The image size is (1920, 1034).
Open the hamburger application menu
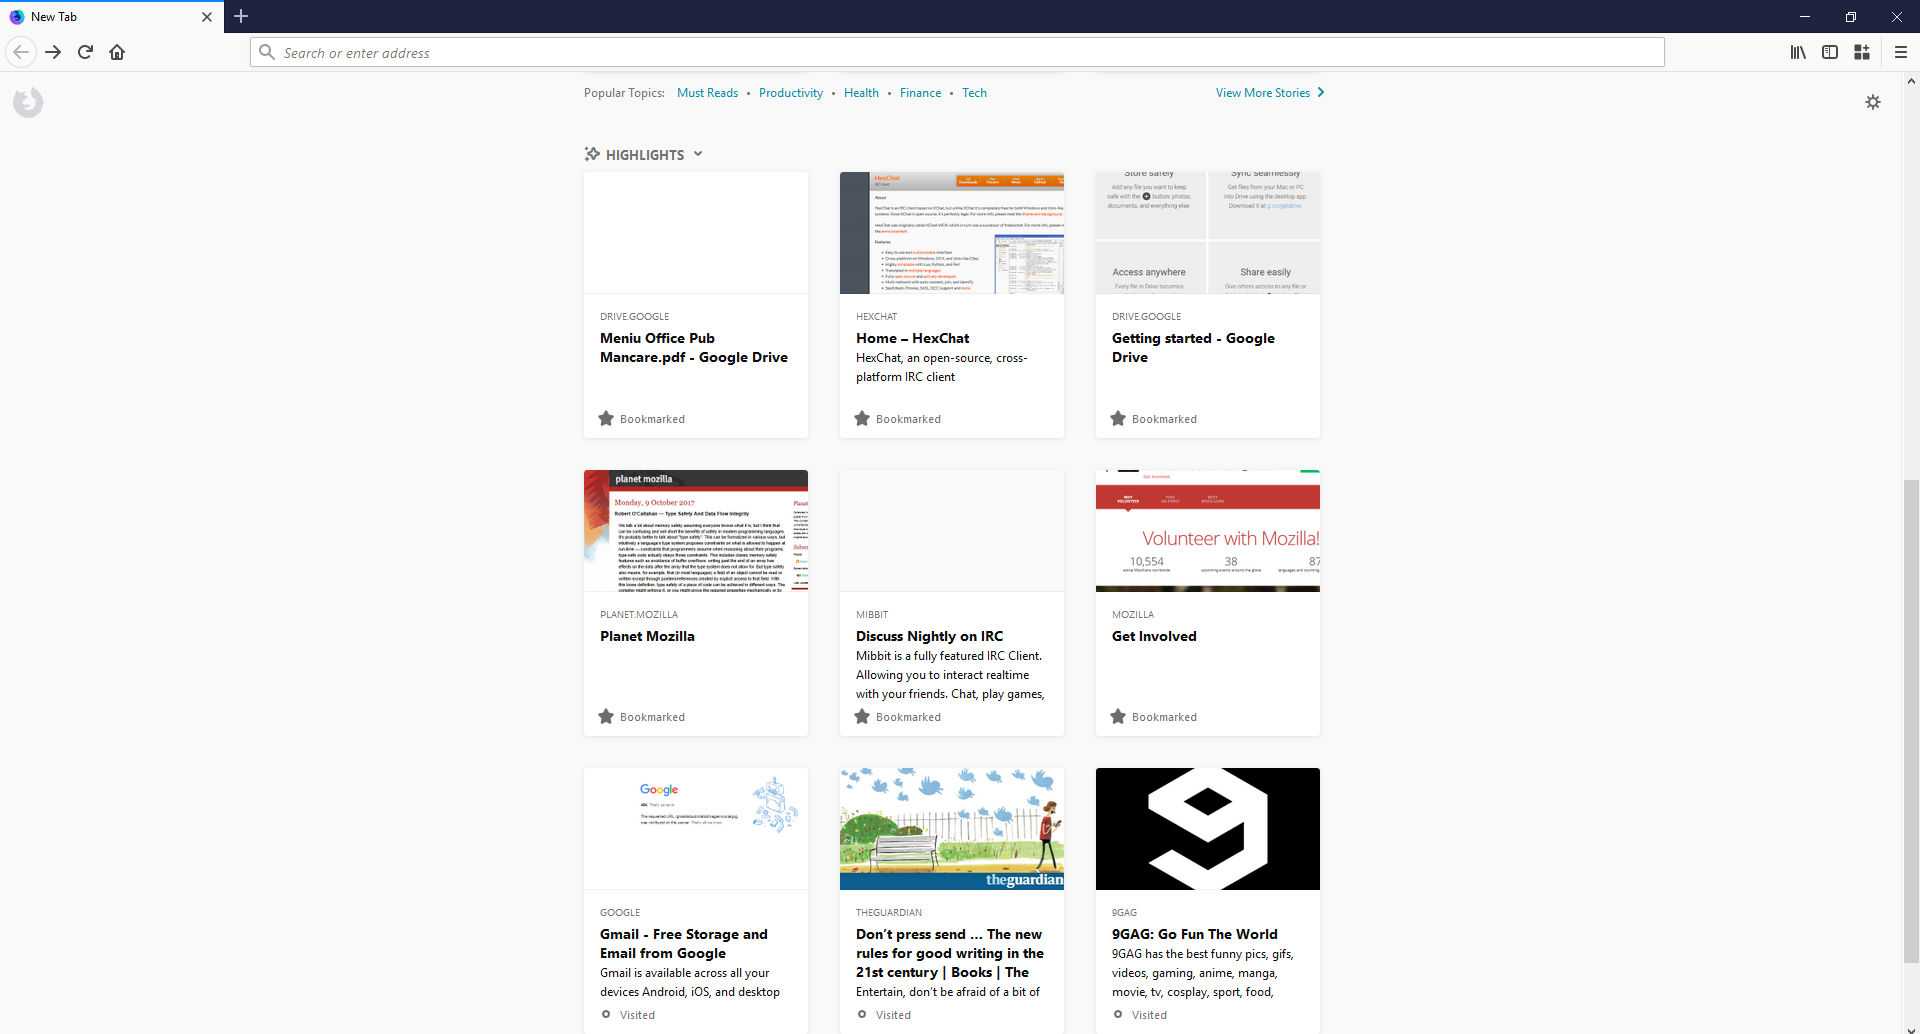coord(1901,52)
